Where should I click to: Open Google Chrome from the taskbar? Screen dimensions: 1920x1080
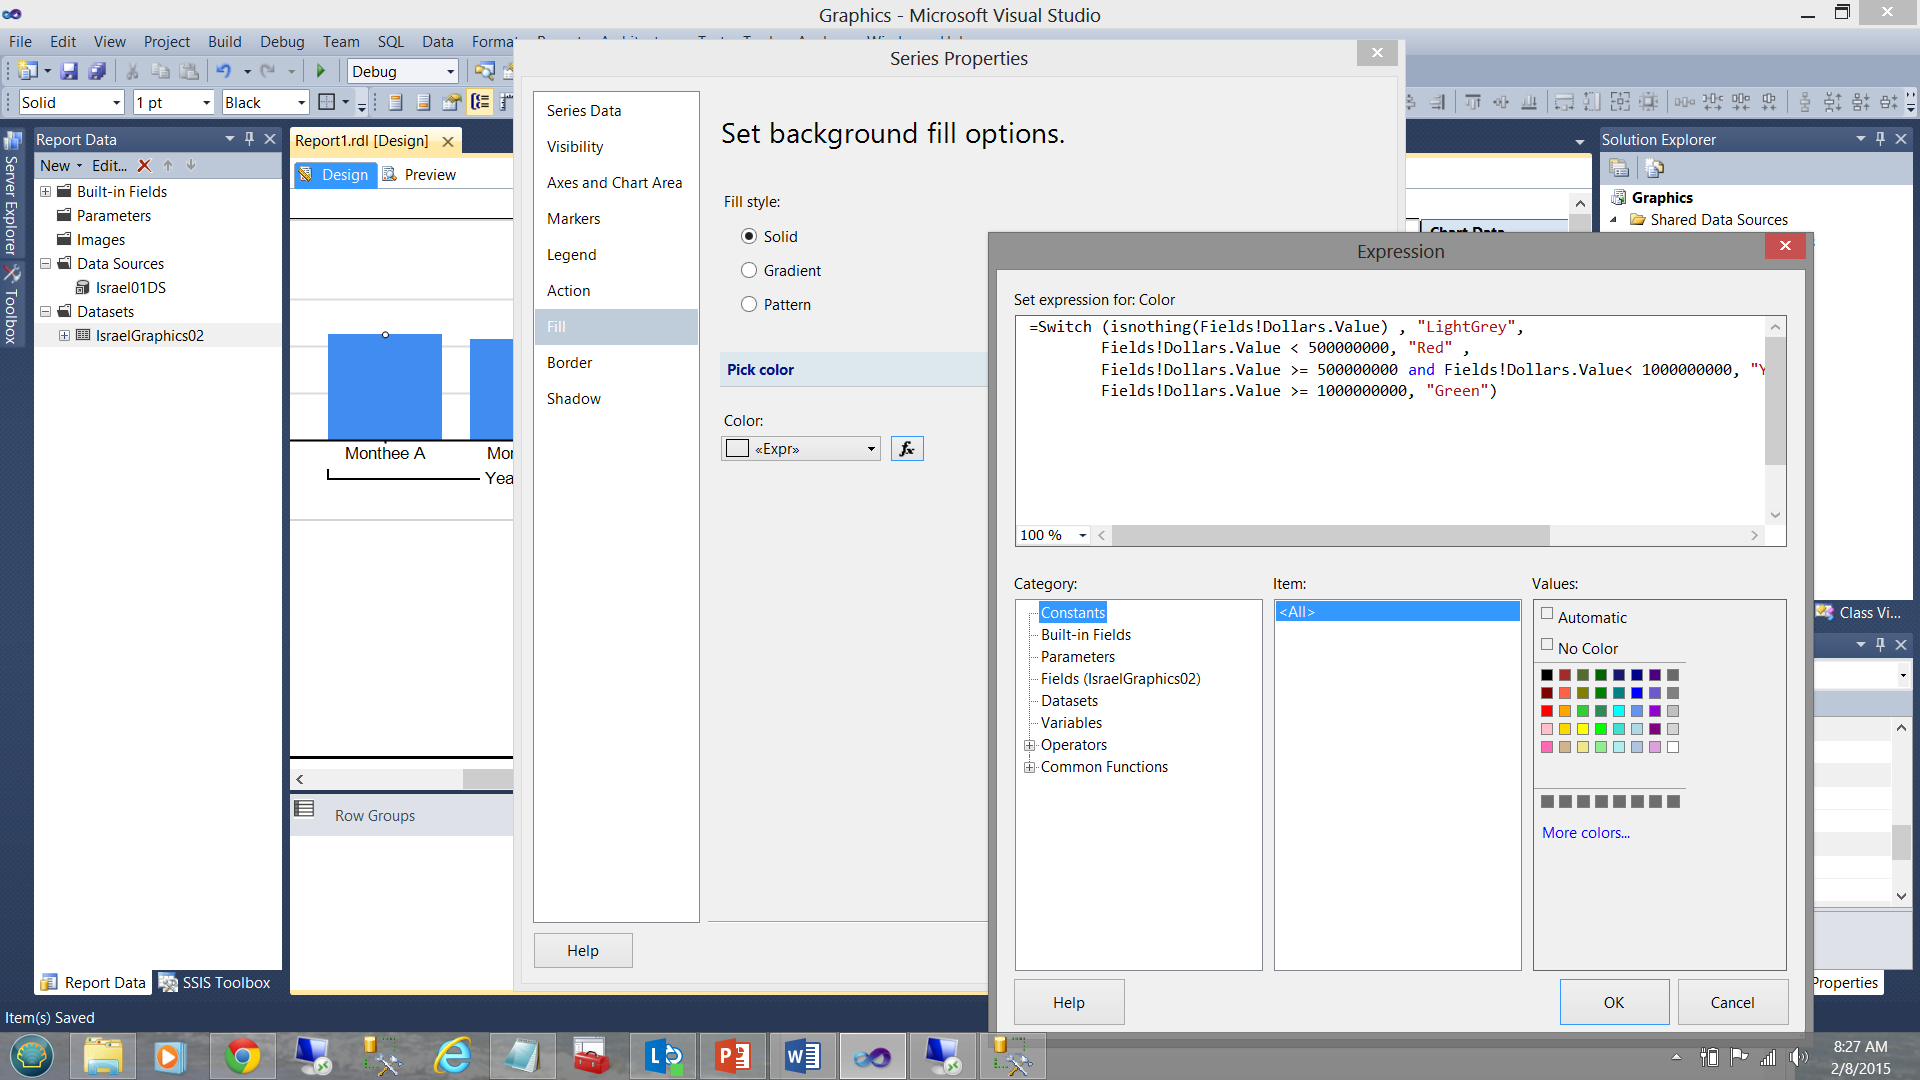(241, 1056)
